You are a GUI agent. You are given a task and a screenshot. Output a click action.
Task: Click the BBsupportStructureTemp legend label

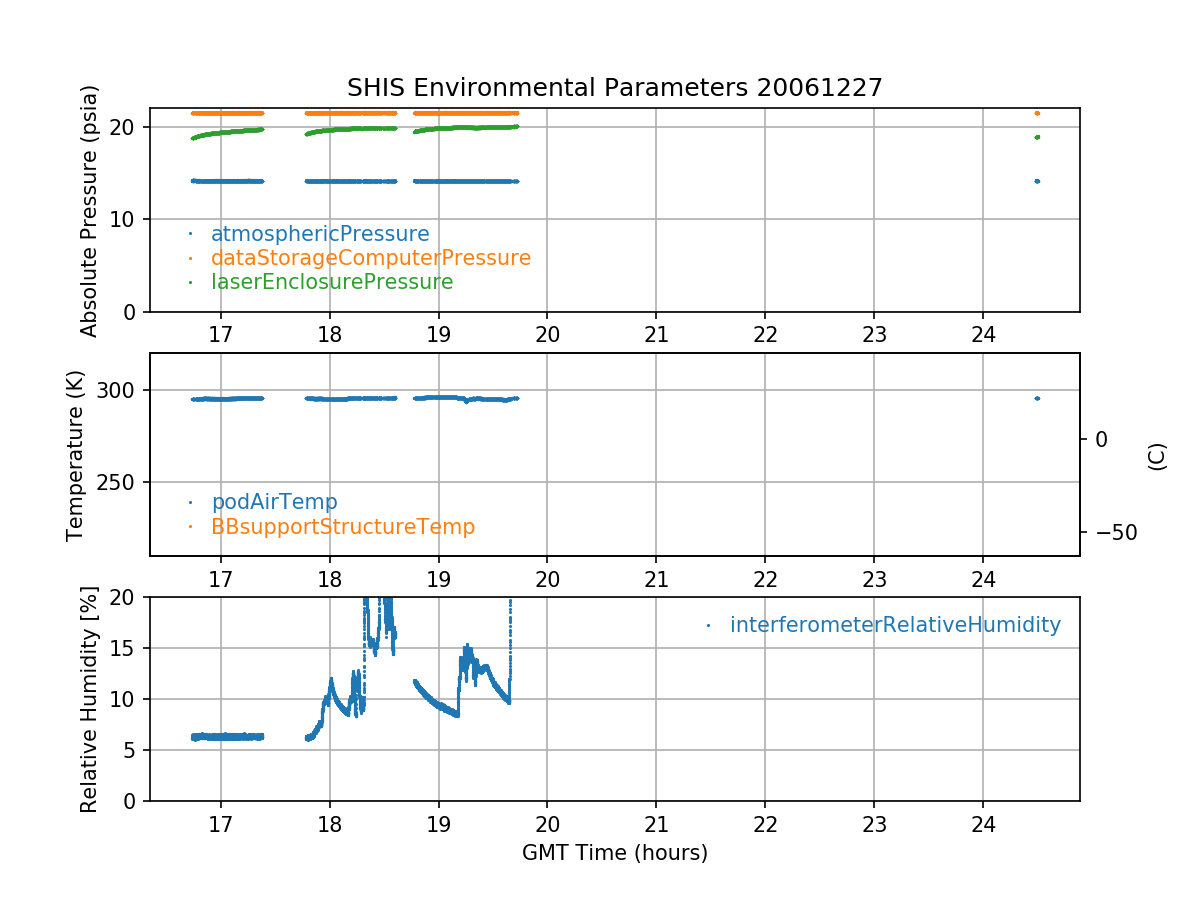(x=342, y=526)
